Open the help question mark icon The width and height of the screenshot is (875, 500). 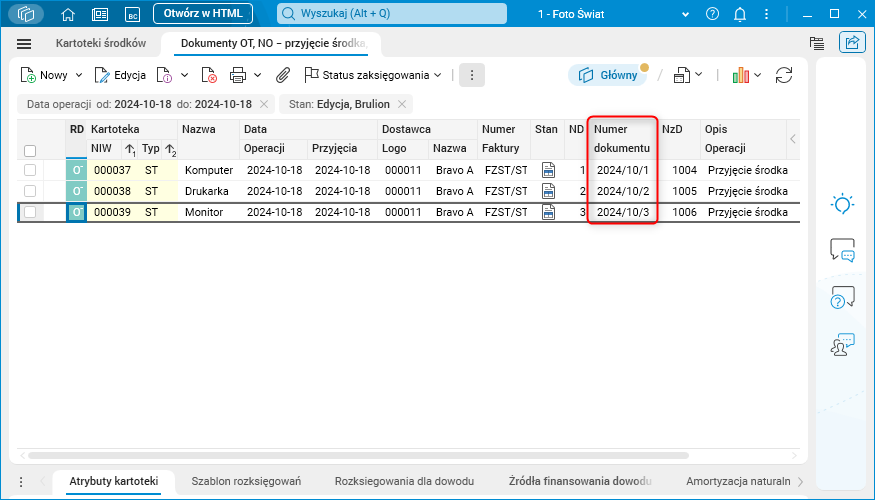(x=712, y=14)
